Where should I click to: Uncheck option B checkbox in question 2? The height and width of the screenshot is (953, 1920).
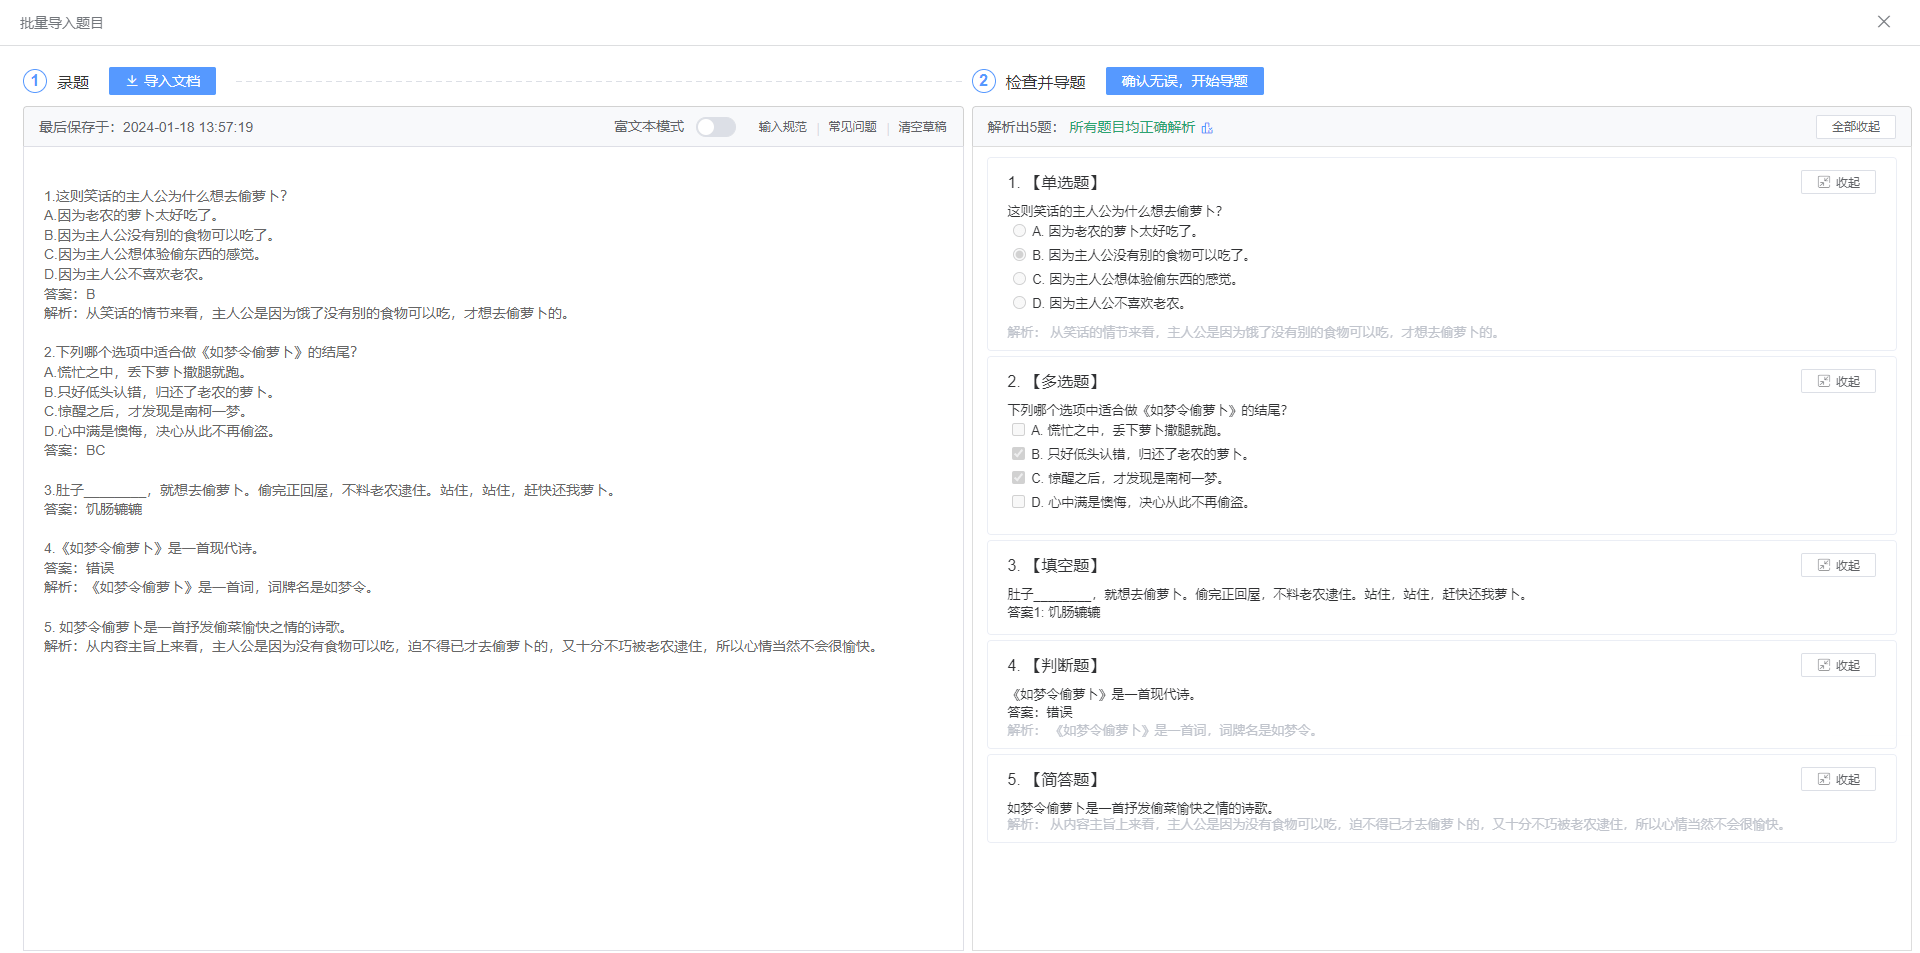click(x=1018, y=454)
